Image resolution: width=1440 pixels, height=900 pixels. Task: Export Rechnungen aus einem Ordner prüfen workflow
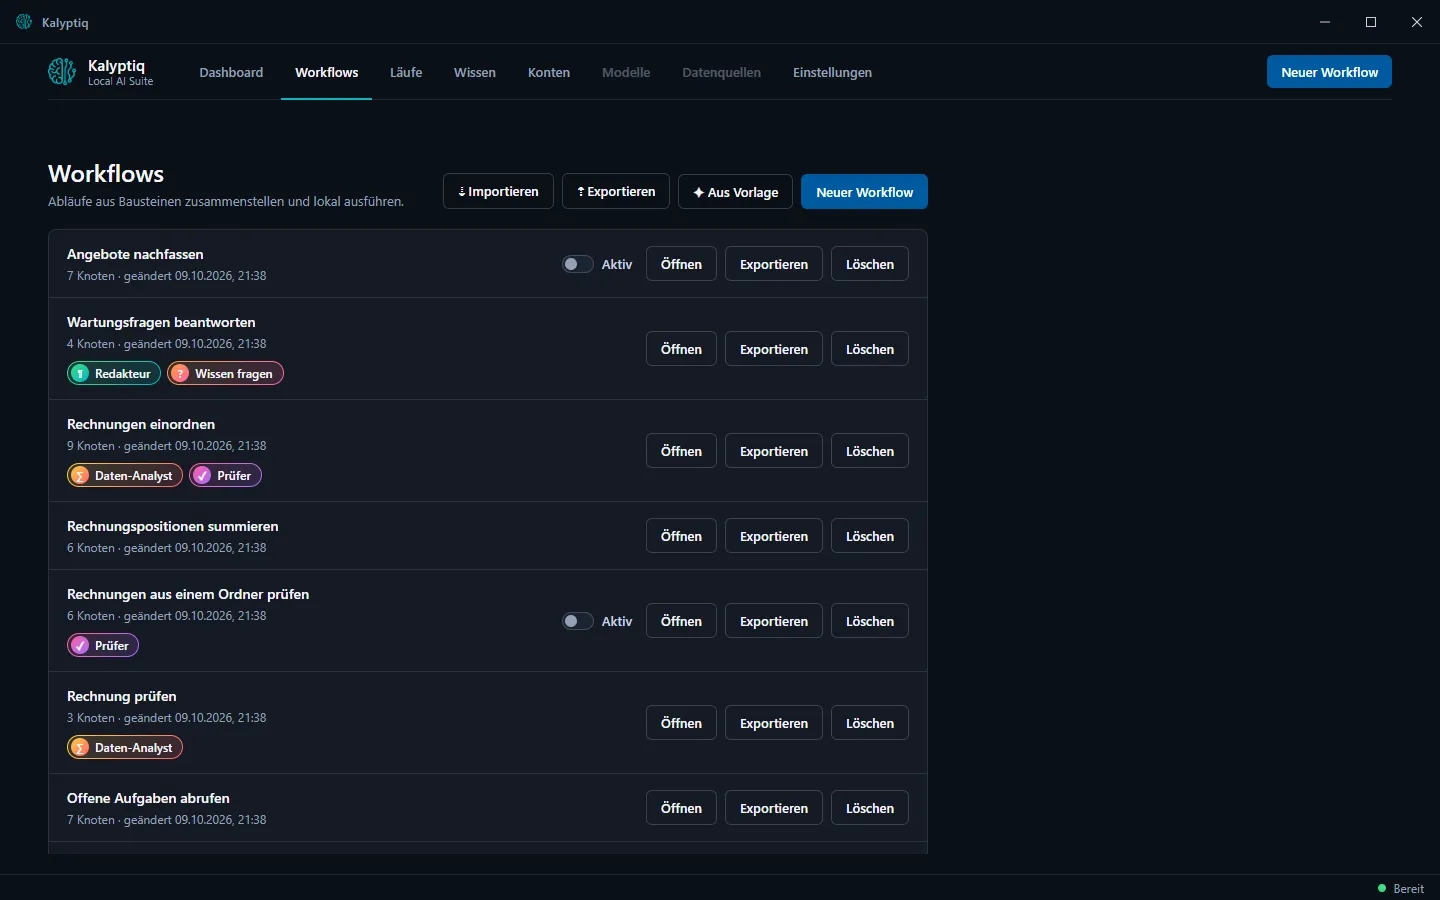point(774,621)
